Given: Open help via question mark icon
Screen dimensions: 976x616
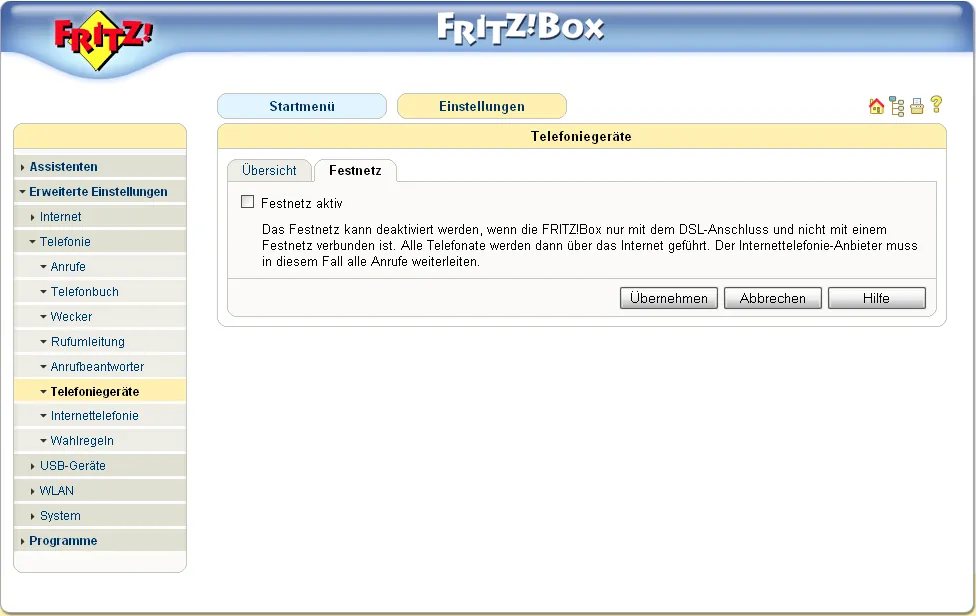Looking at the screenshot, I should click(936, 105).
